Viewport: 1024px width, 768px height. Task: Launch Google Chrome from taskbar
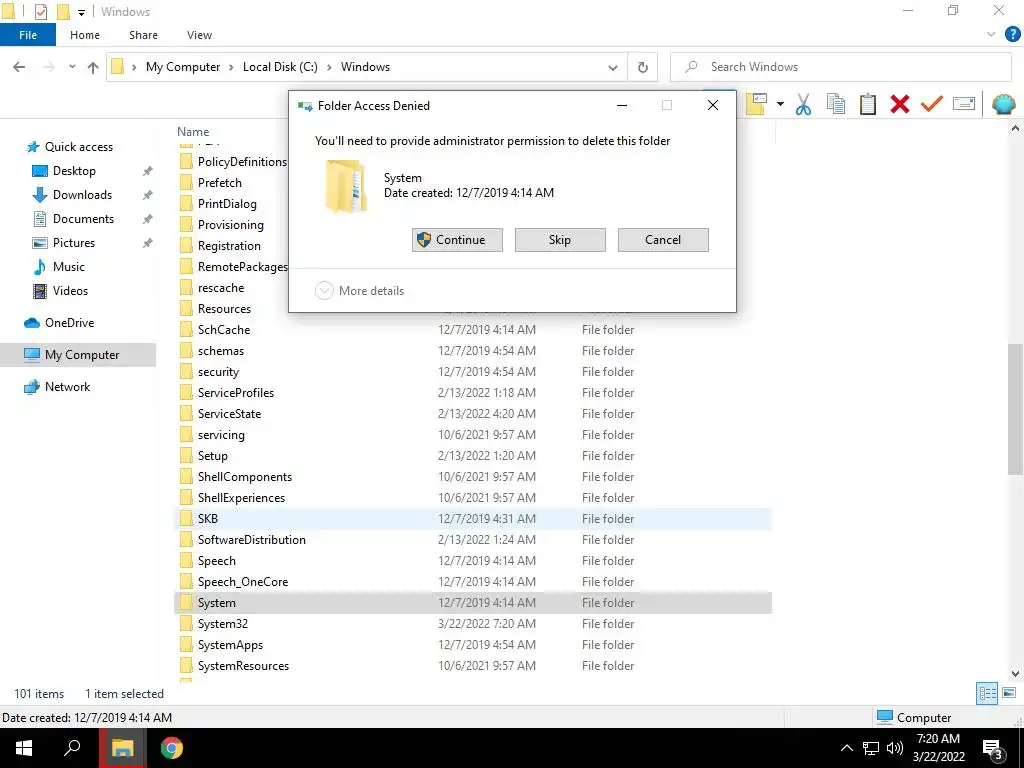[172, 748]
